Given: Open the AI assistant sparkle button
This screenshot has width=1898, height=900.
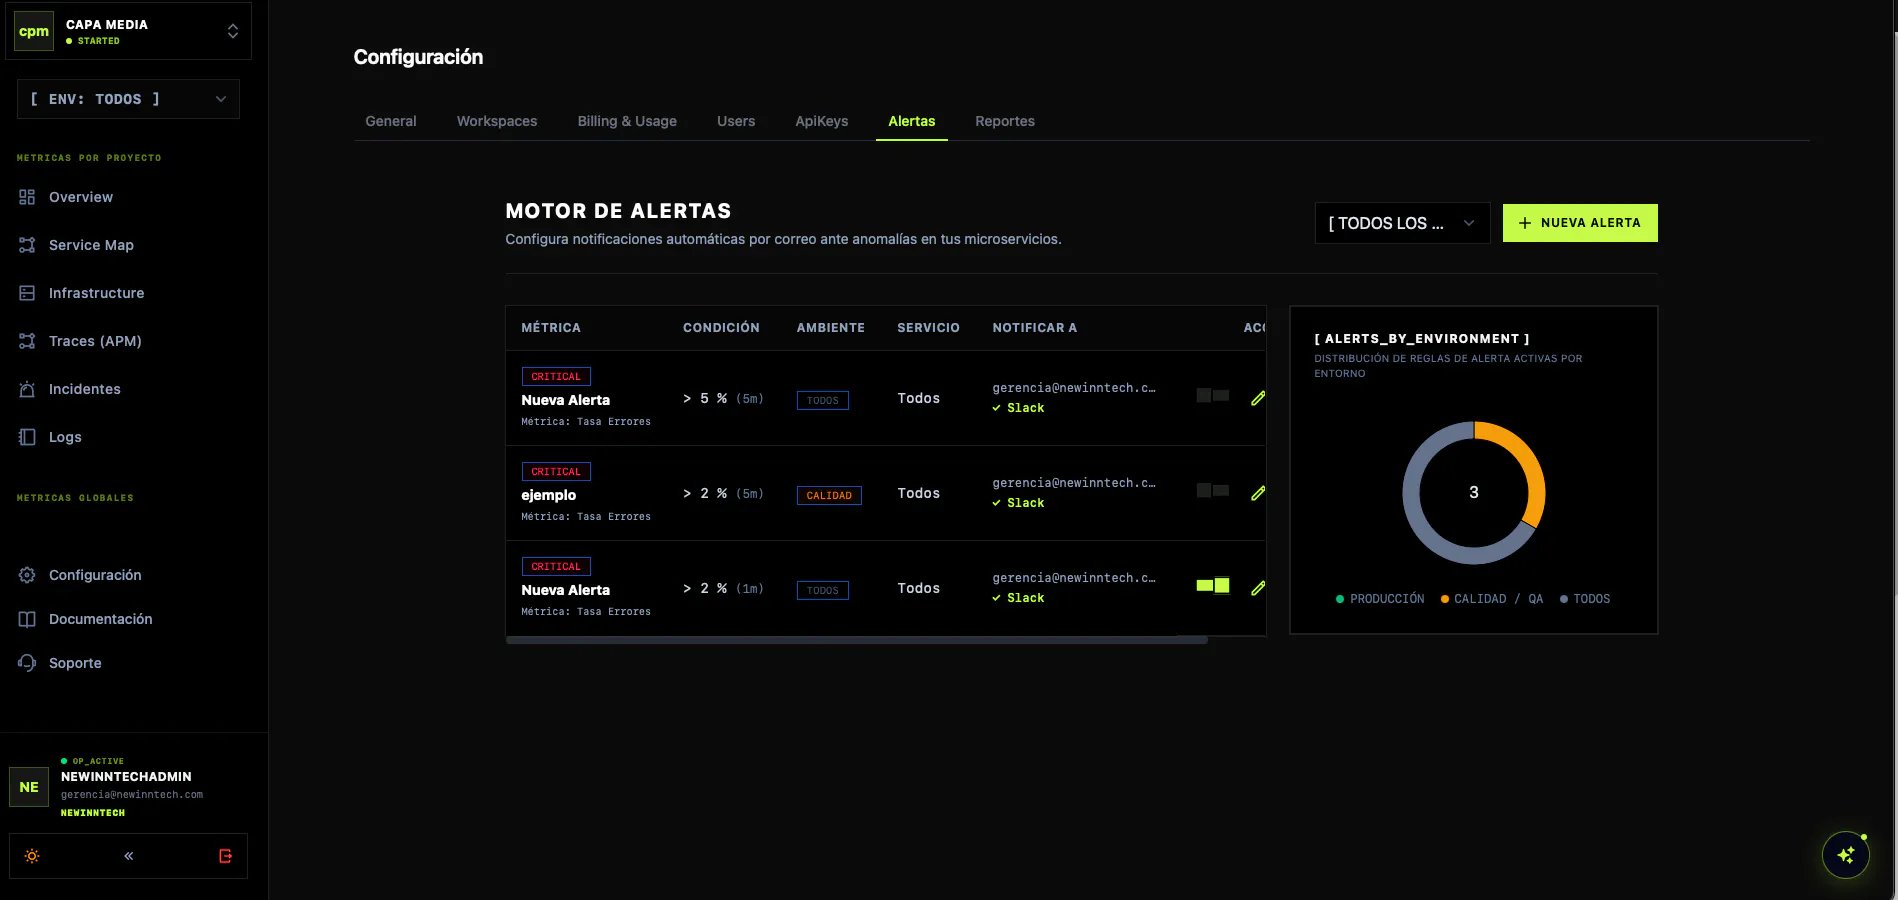Looking at the screenshot, I should (1846, 855).
